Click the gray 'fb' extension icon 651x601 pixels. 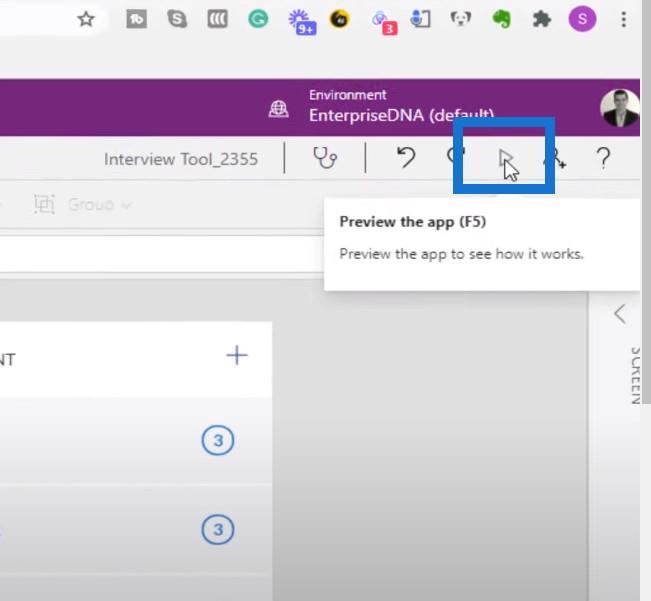[x=137, y=19]
